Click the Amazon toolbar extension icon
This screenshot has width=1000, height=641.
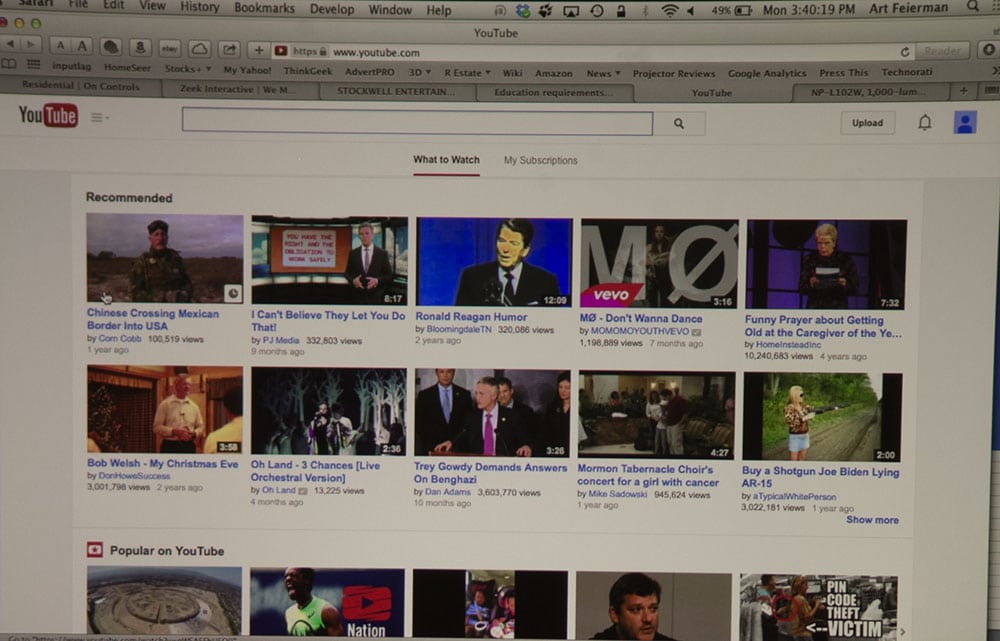(140, 47)
